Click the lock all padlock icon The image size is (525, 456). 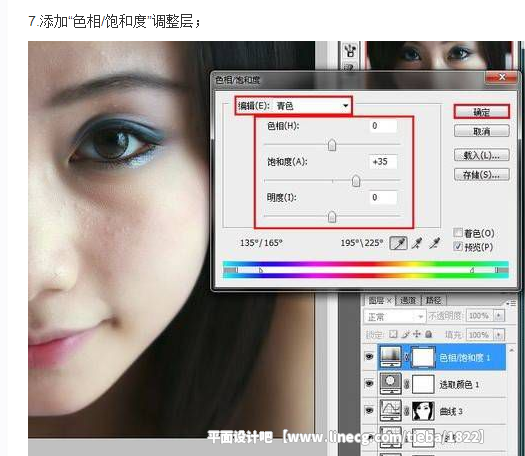[429, 334]
